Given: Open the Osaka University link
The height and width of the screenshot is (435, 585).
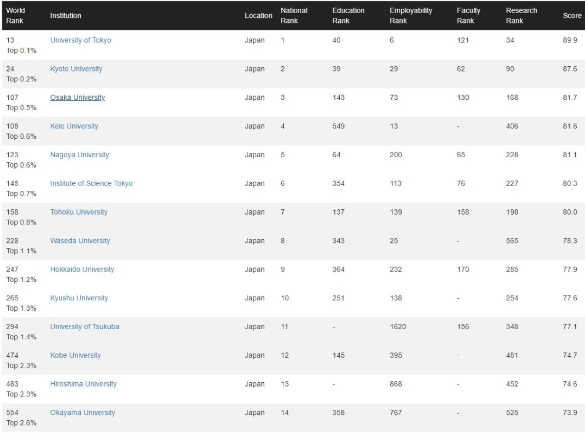Looking at the screenshot, I should tap(78, 98).
